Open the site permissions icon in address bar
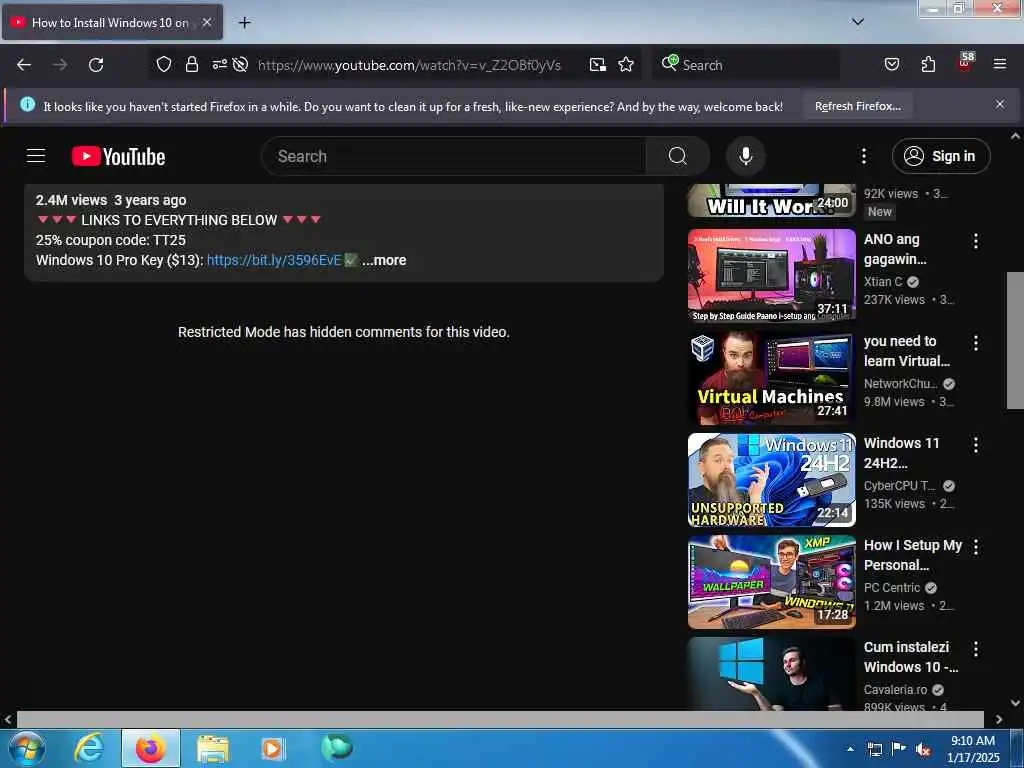1024x768 pixels. point(219,64)
